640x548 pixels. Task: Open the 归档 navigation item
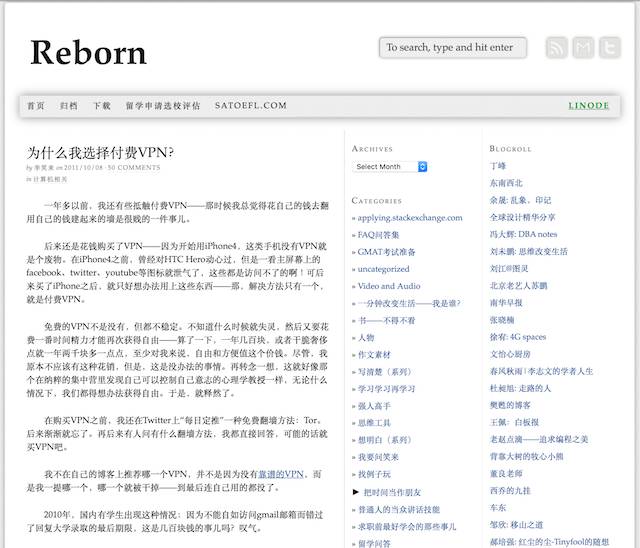point(68,105)
